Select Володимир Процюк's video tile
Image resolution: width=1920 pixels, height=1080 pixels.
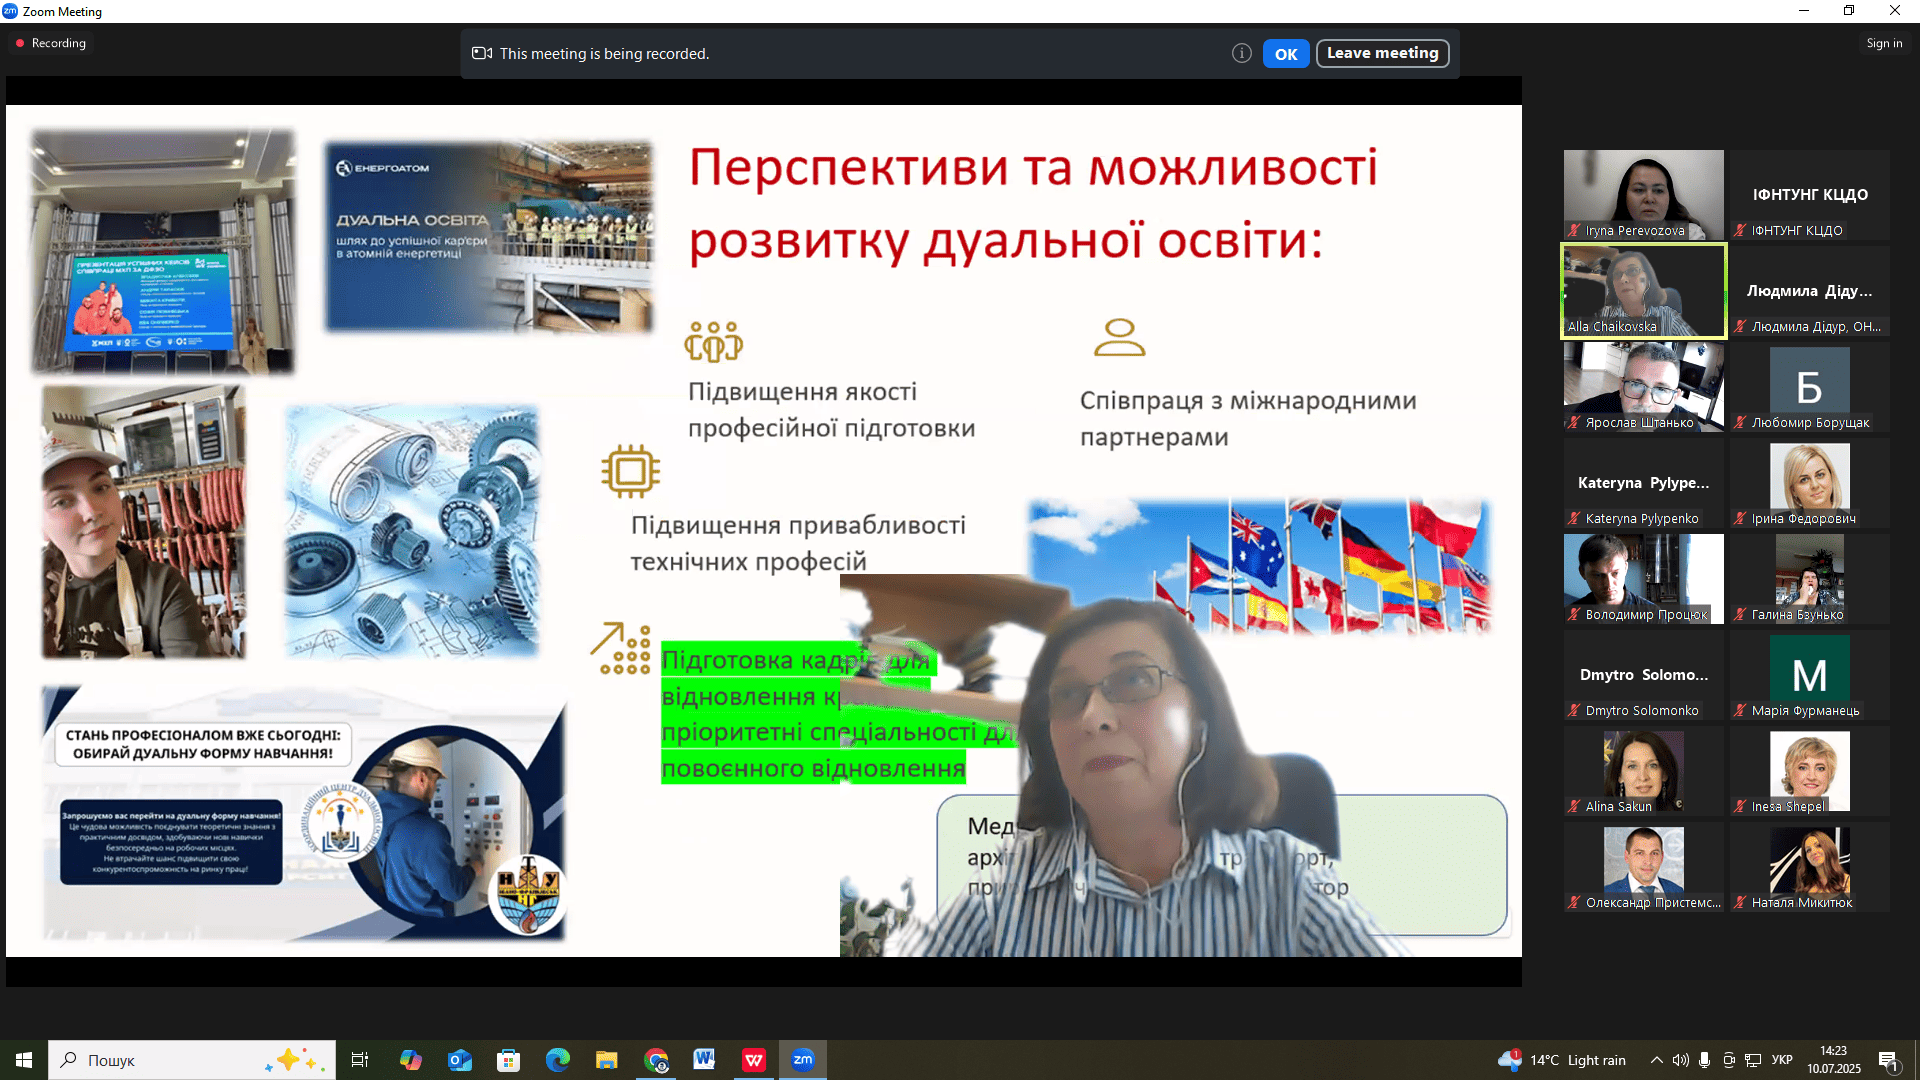[1643, 579]
